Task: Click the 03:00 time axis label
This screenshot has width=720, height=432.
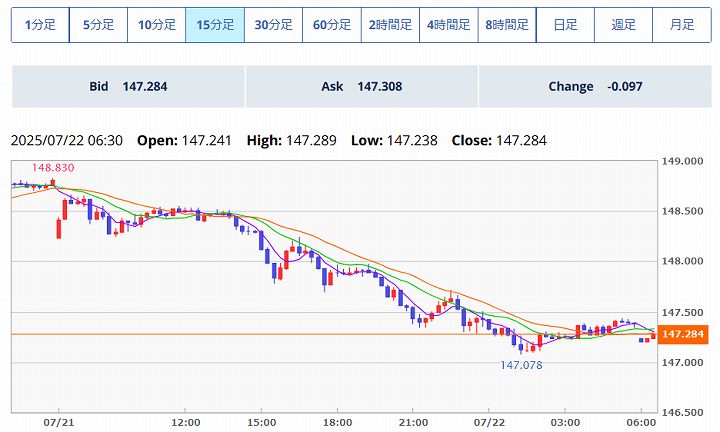Action: tap(565, 422)
